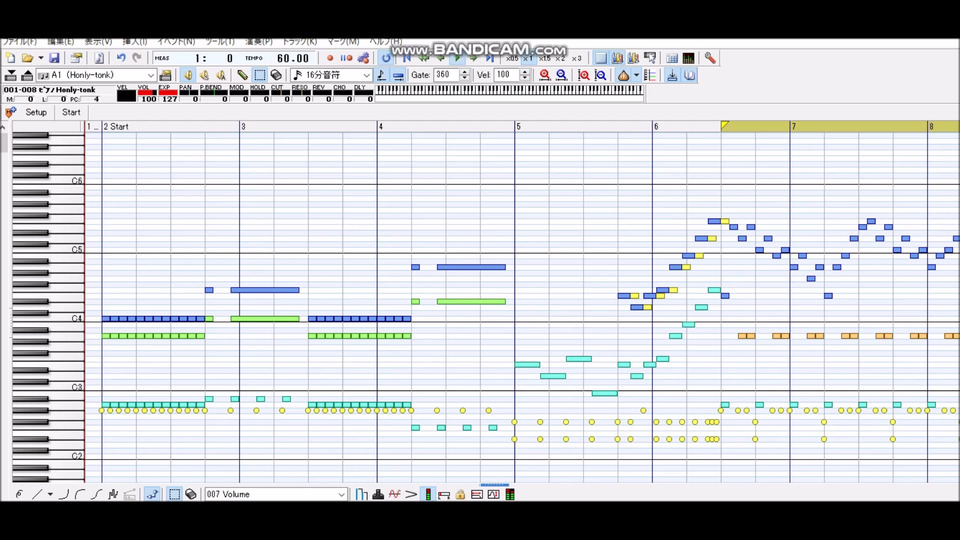Click the Gate value input field
Viewport: 960px width, 540px height.
[446, 75]
